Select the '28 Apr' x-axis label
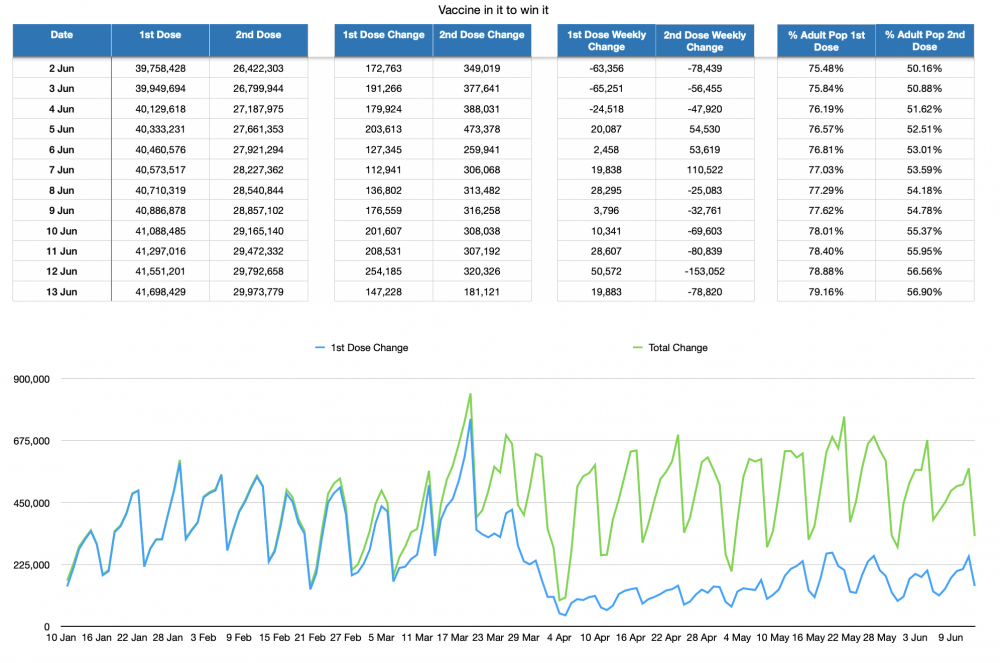Screen dimensions: 1000x663 [x=702, y=638]
